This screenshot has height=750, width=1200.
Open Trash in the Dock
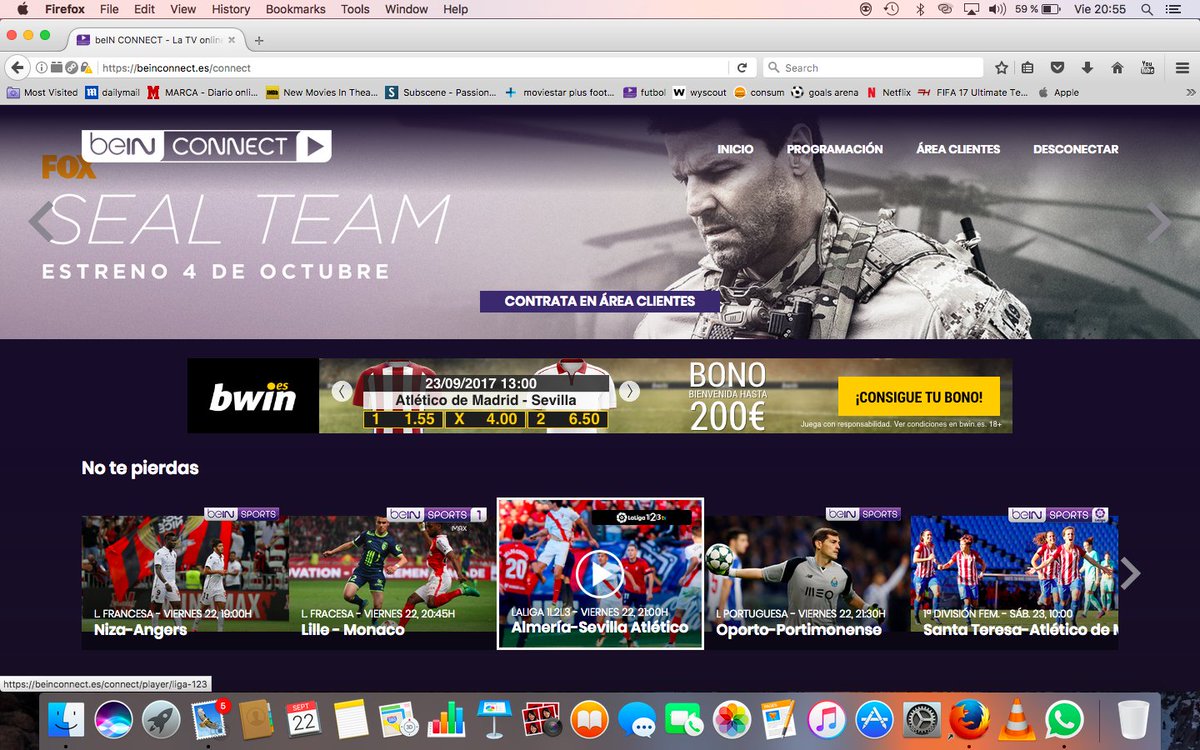1133,719
